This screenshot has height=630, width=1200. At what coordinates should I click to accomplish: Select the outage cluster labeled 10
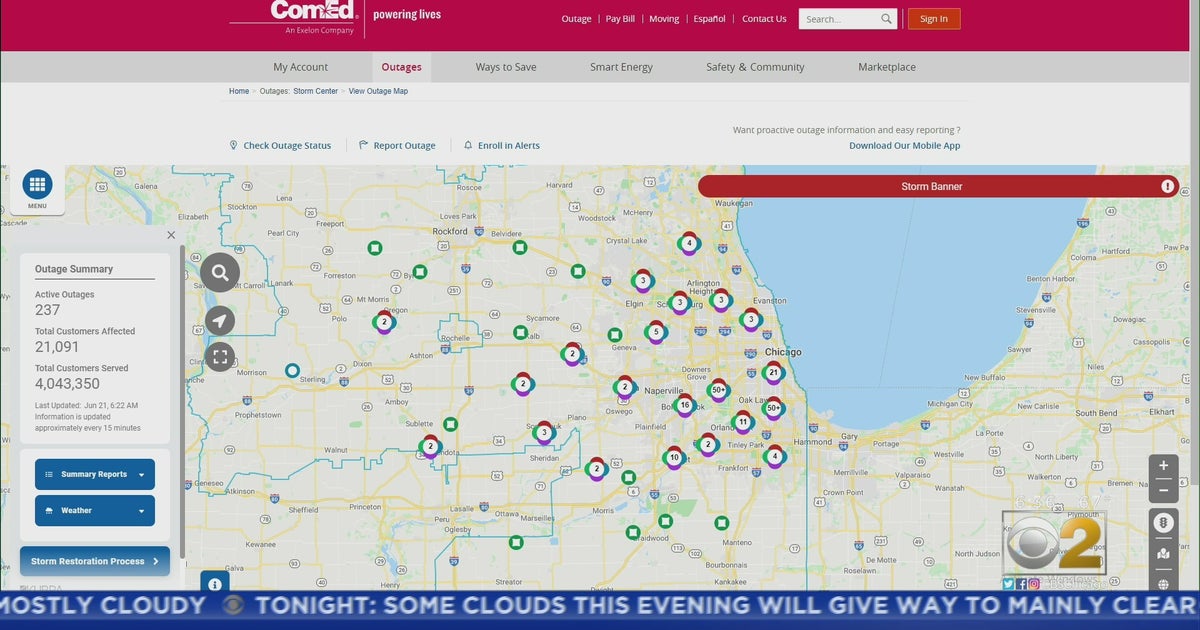click(x=674, y=458)
